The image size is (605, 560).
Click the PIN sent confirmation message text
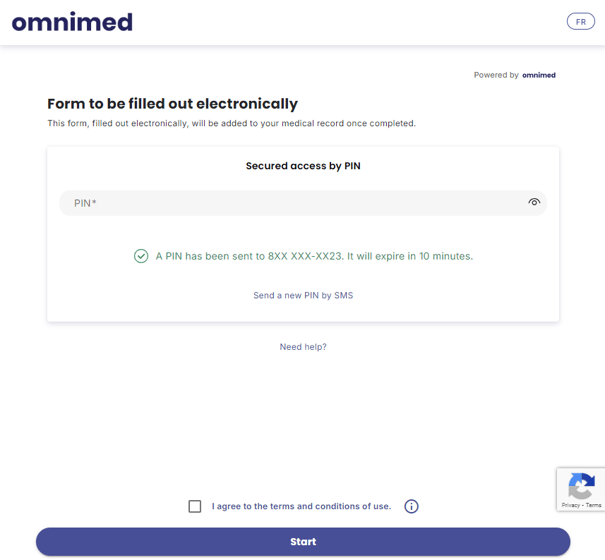tap(314, 256)
